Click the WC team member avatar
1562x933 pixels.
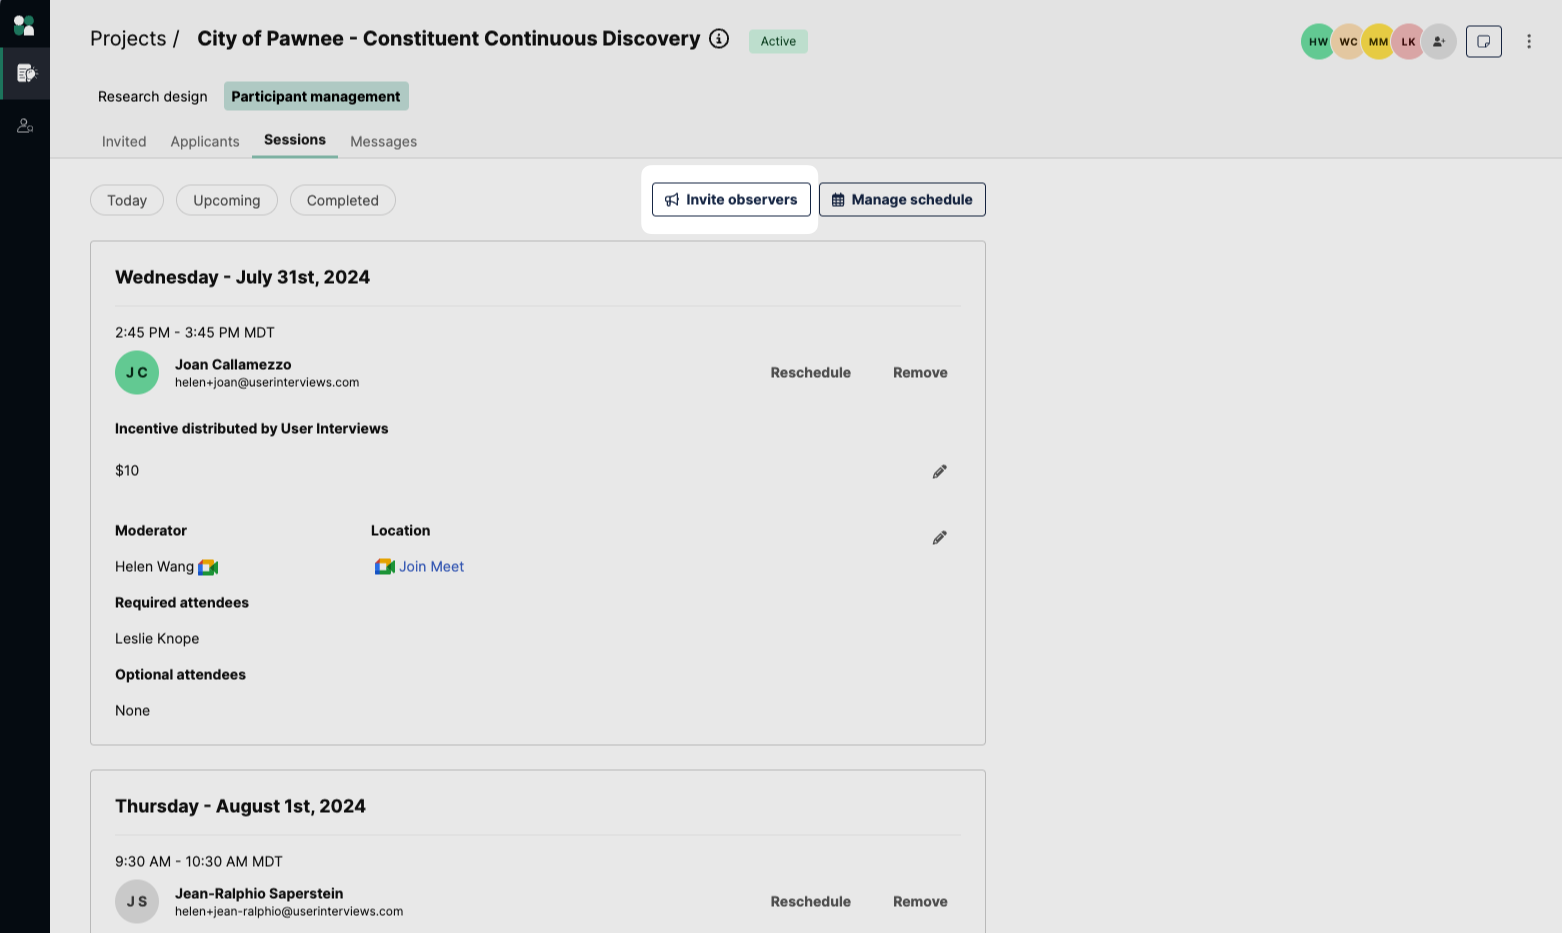1348,42
